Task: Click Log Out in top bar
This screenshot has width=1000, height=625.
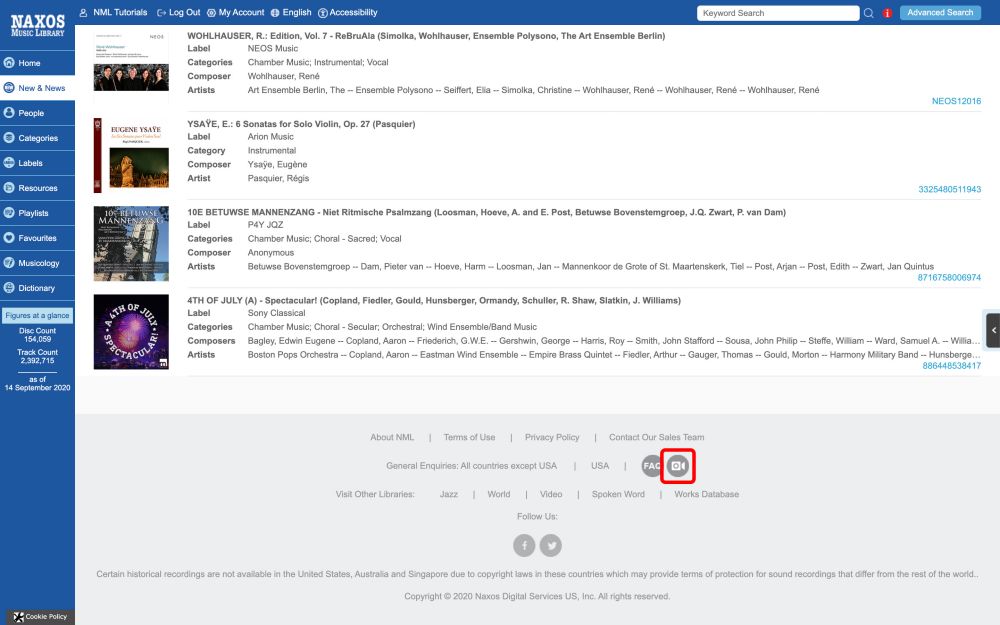Action: point(179,12)
